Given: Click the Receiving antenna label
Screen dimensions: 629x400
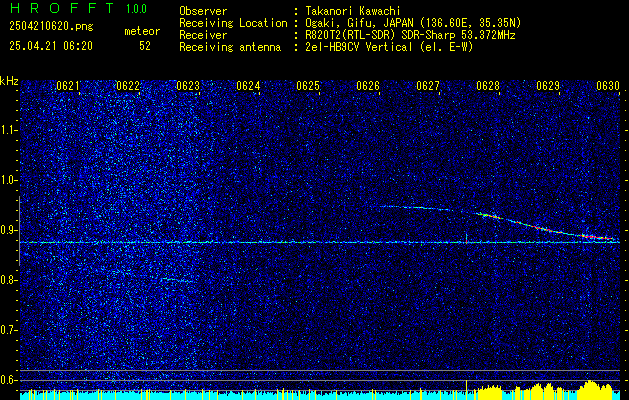Looking at the screenshot, I should point(230,47).
